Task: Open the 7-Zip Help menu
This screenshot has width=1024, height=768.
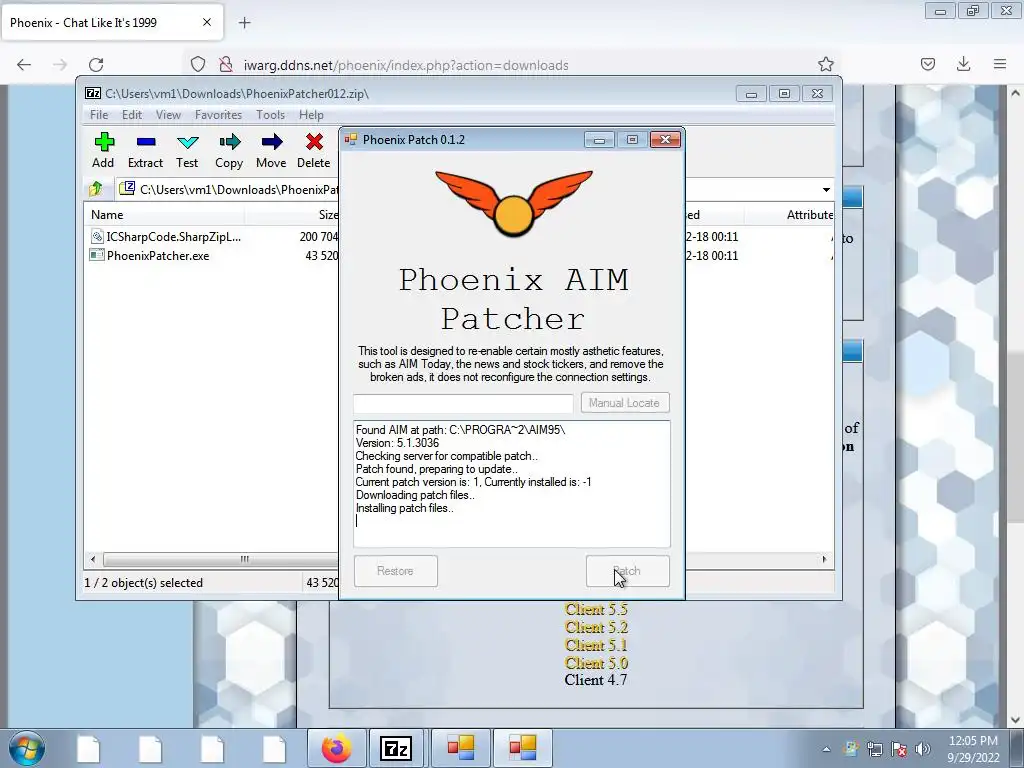Action: click(x=312, y=115)
